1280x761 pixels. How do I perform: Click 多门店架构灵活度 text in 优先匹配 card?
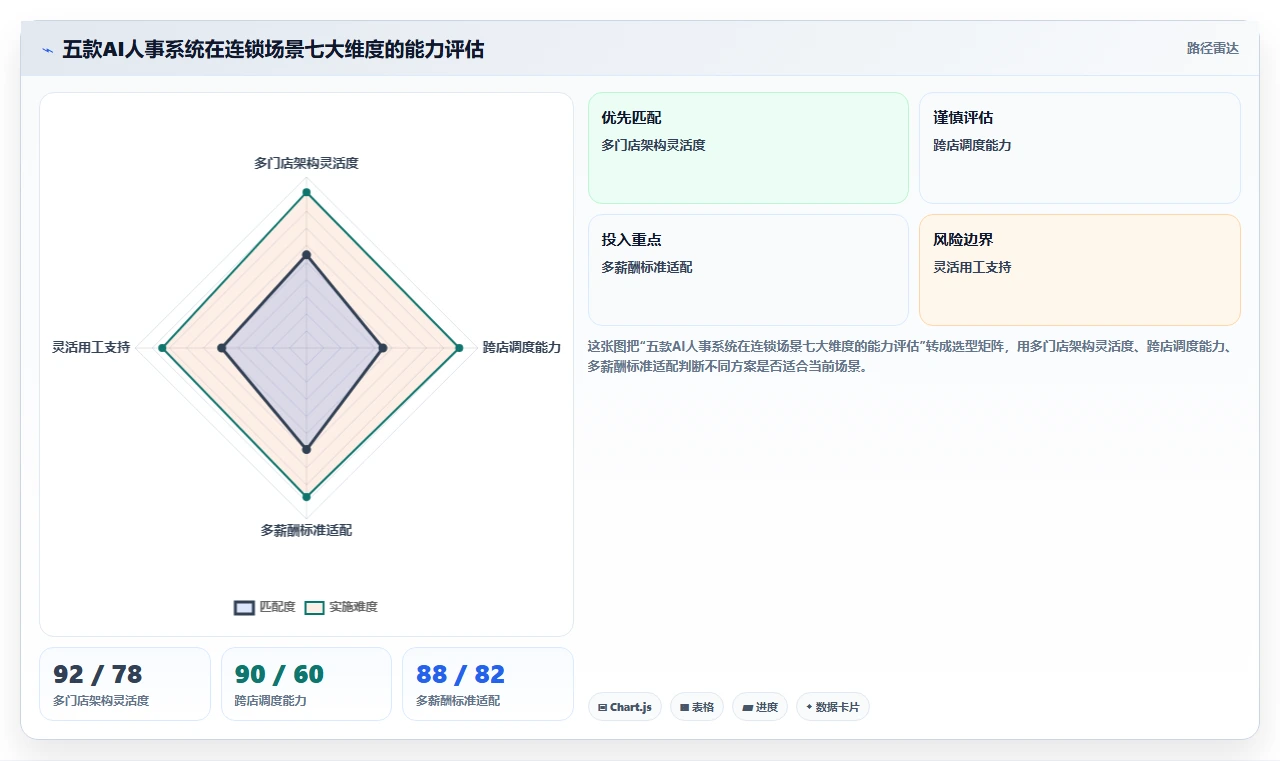pos(653,145)
